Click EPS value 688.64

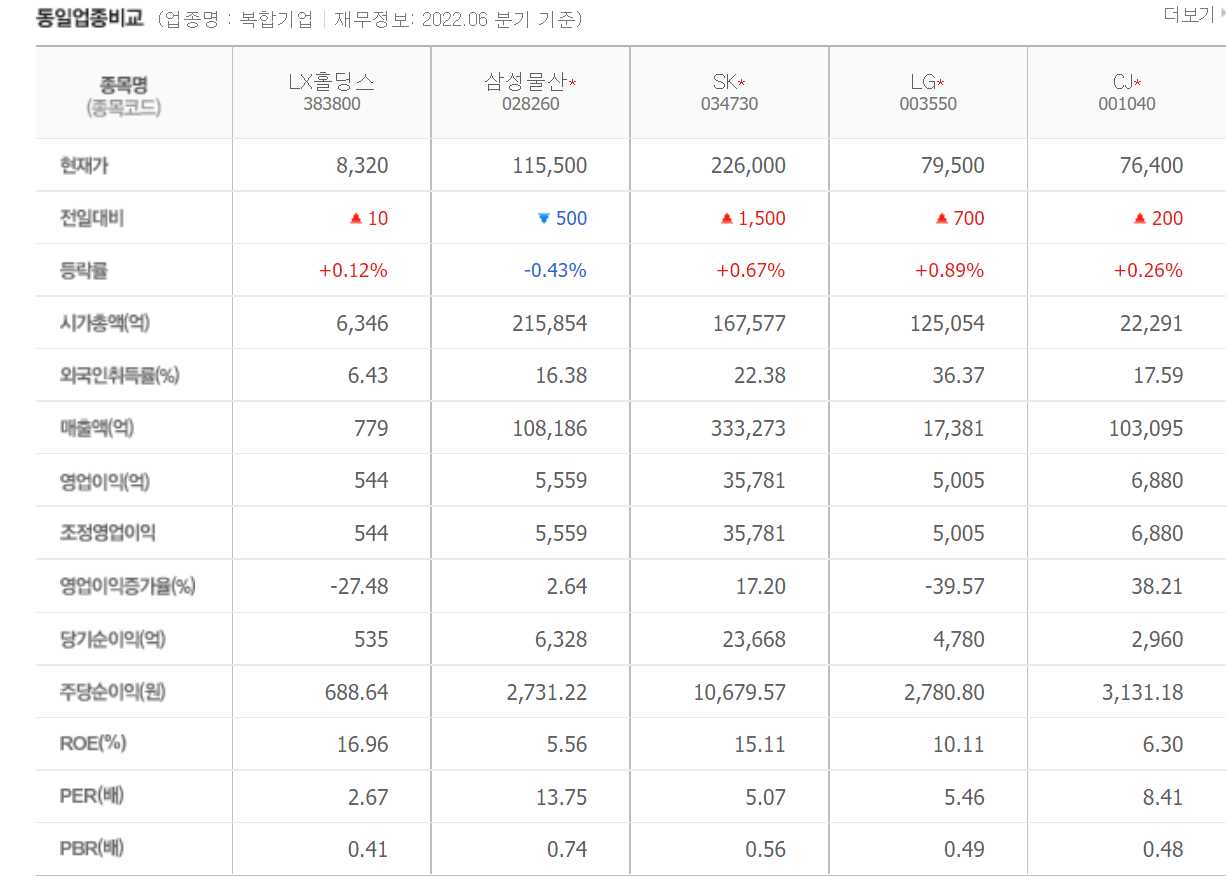coord(357,692)
